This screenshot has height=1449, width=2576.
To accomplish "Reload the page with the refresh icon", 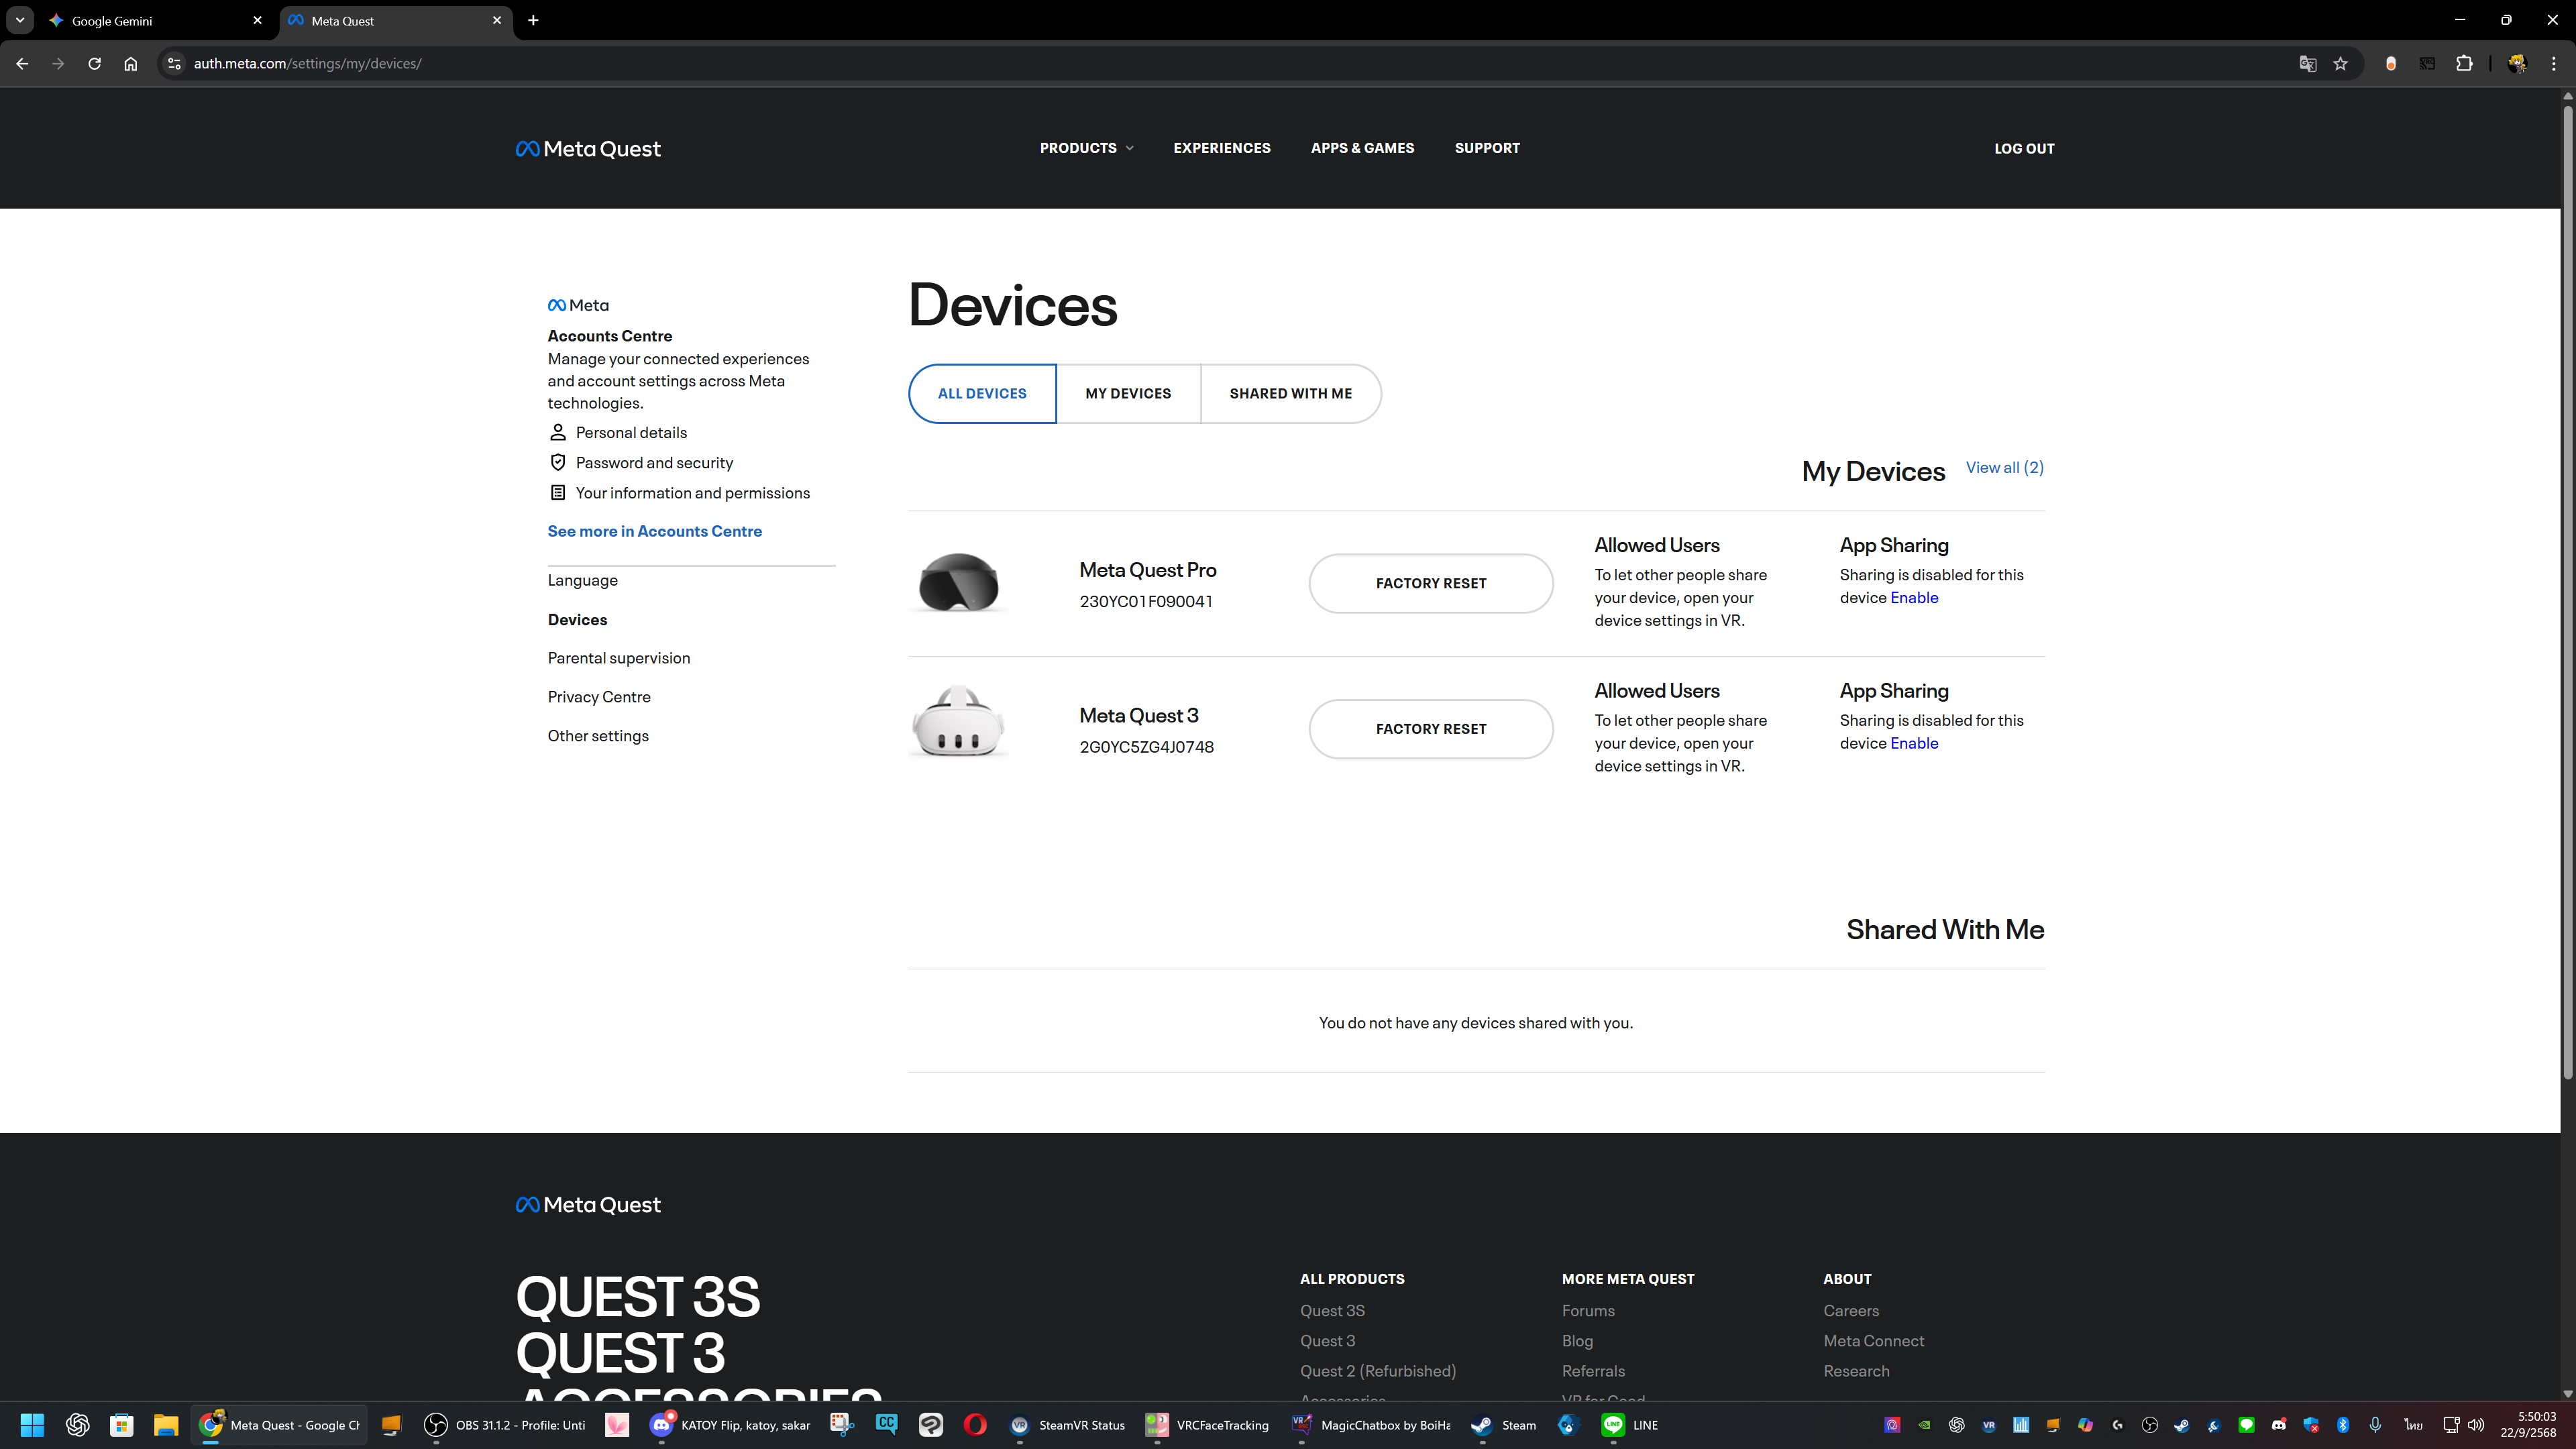I will tap(94, 63).
